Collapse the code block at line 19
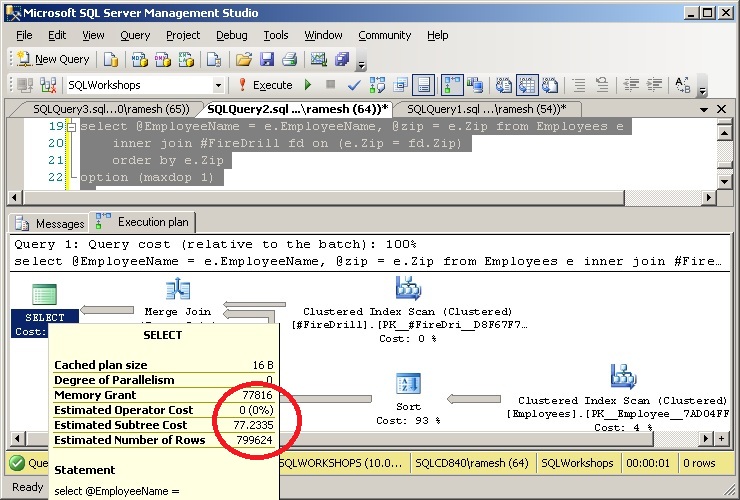The width and height of the screenshot is (740, 500). (x=72, y=127)
